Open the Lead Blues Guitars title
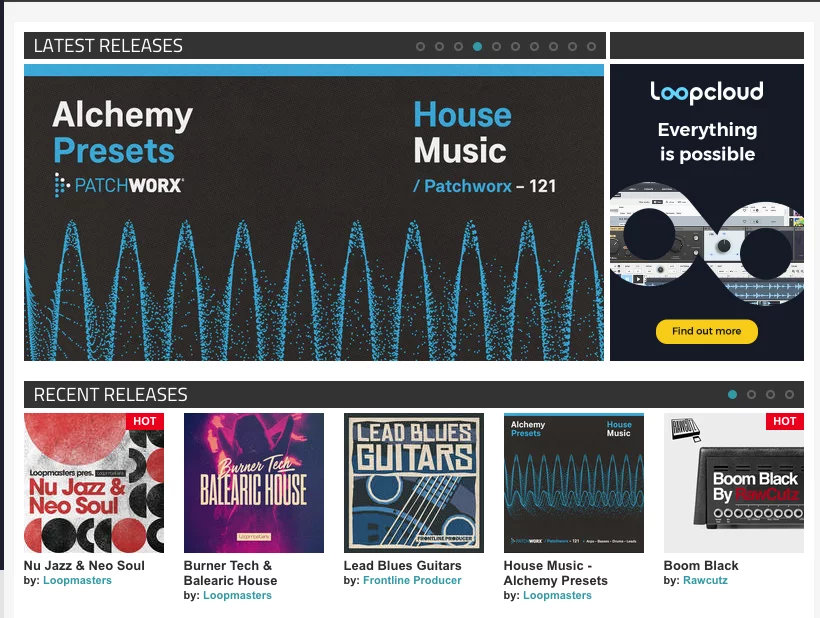Screen dimensions: 820x618 point(403,566)
